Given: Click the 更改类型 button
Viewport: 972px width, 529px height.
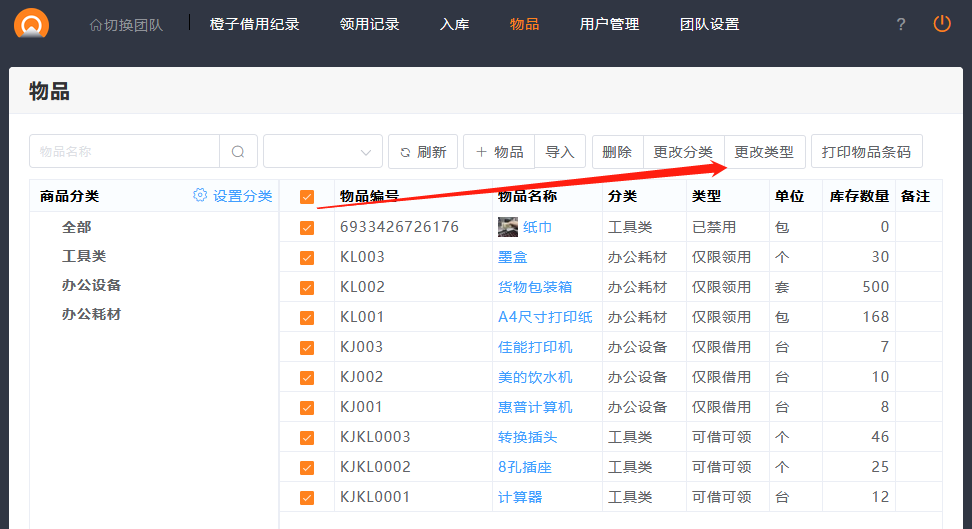Looking at the screenshot, I should coord(764,152).
